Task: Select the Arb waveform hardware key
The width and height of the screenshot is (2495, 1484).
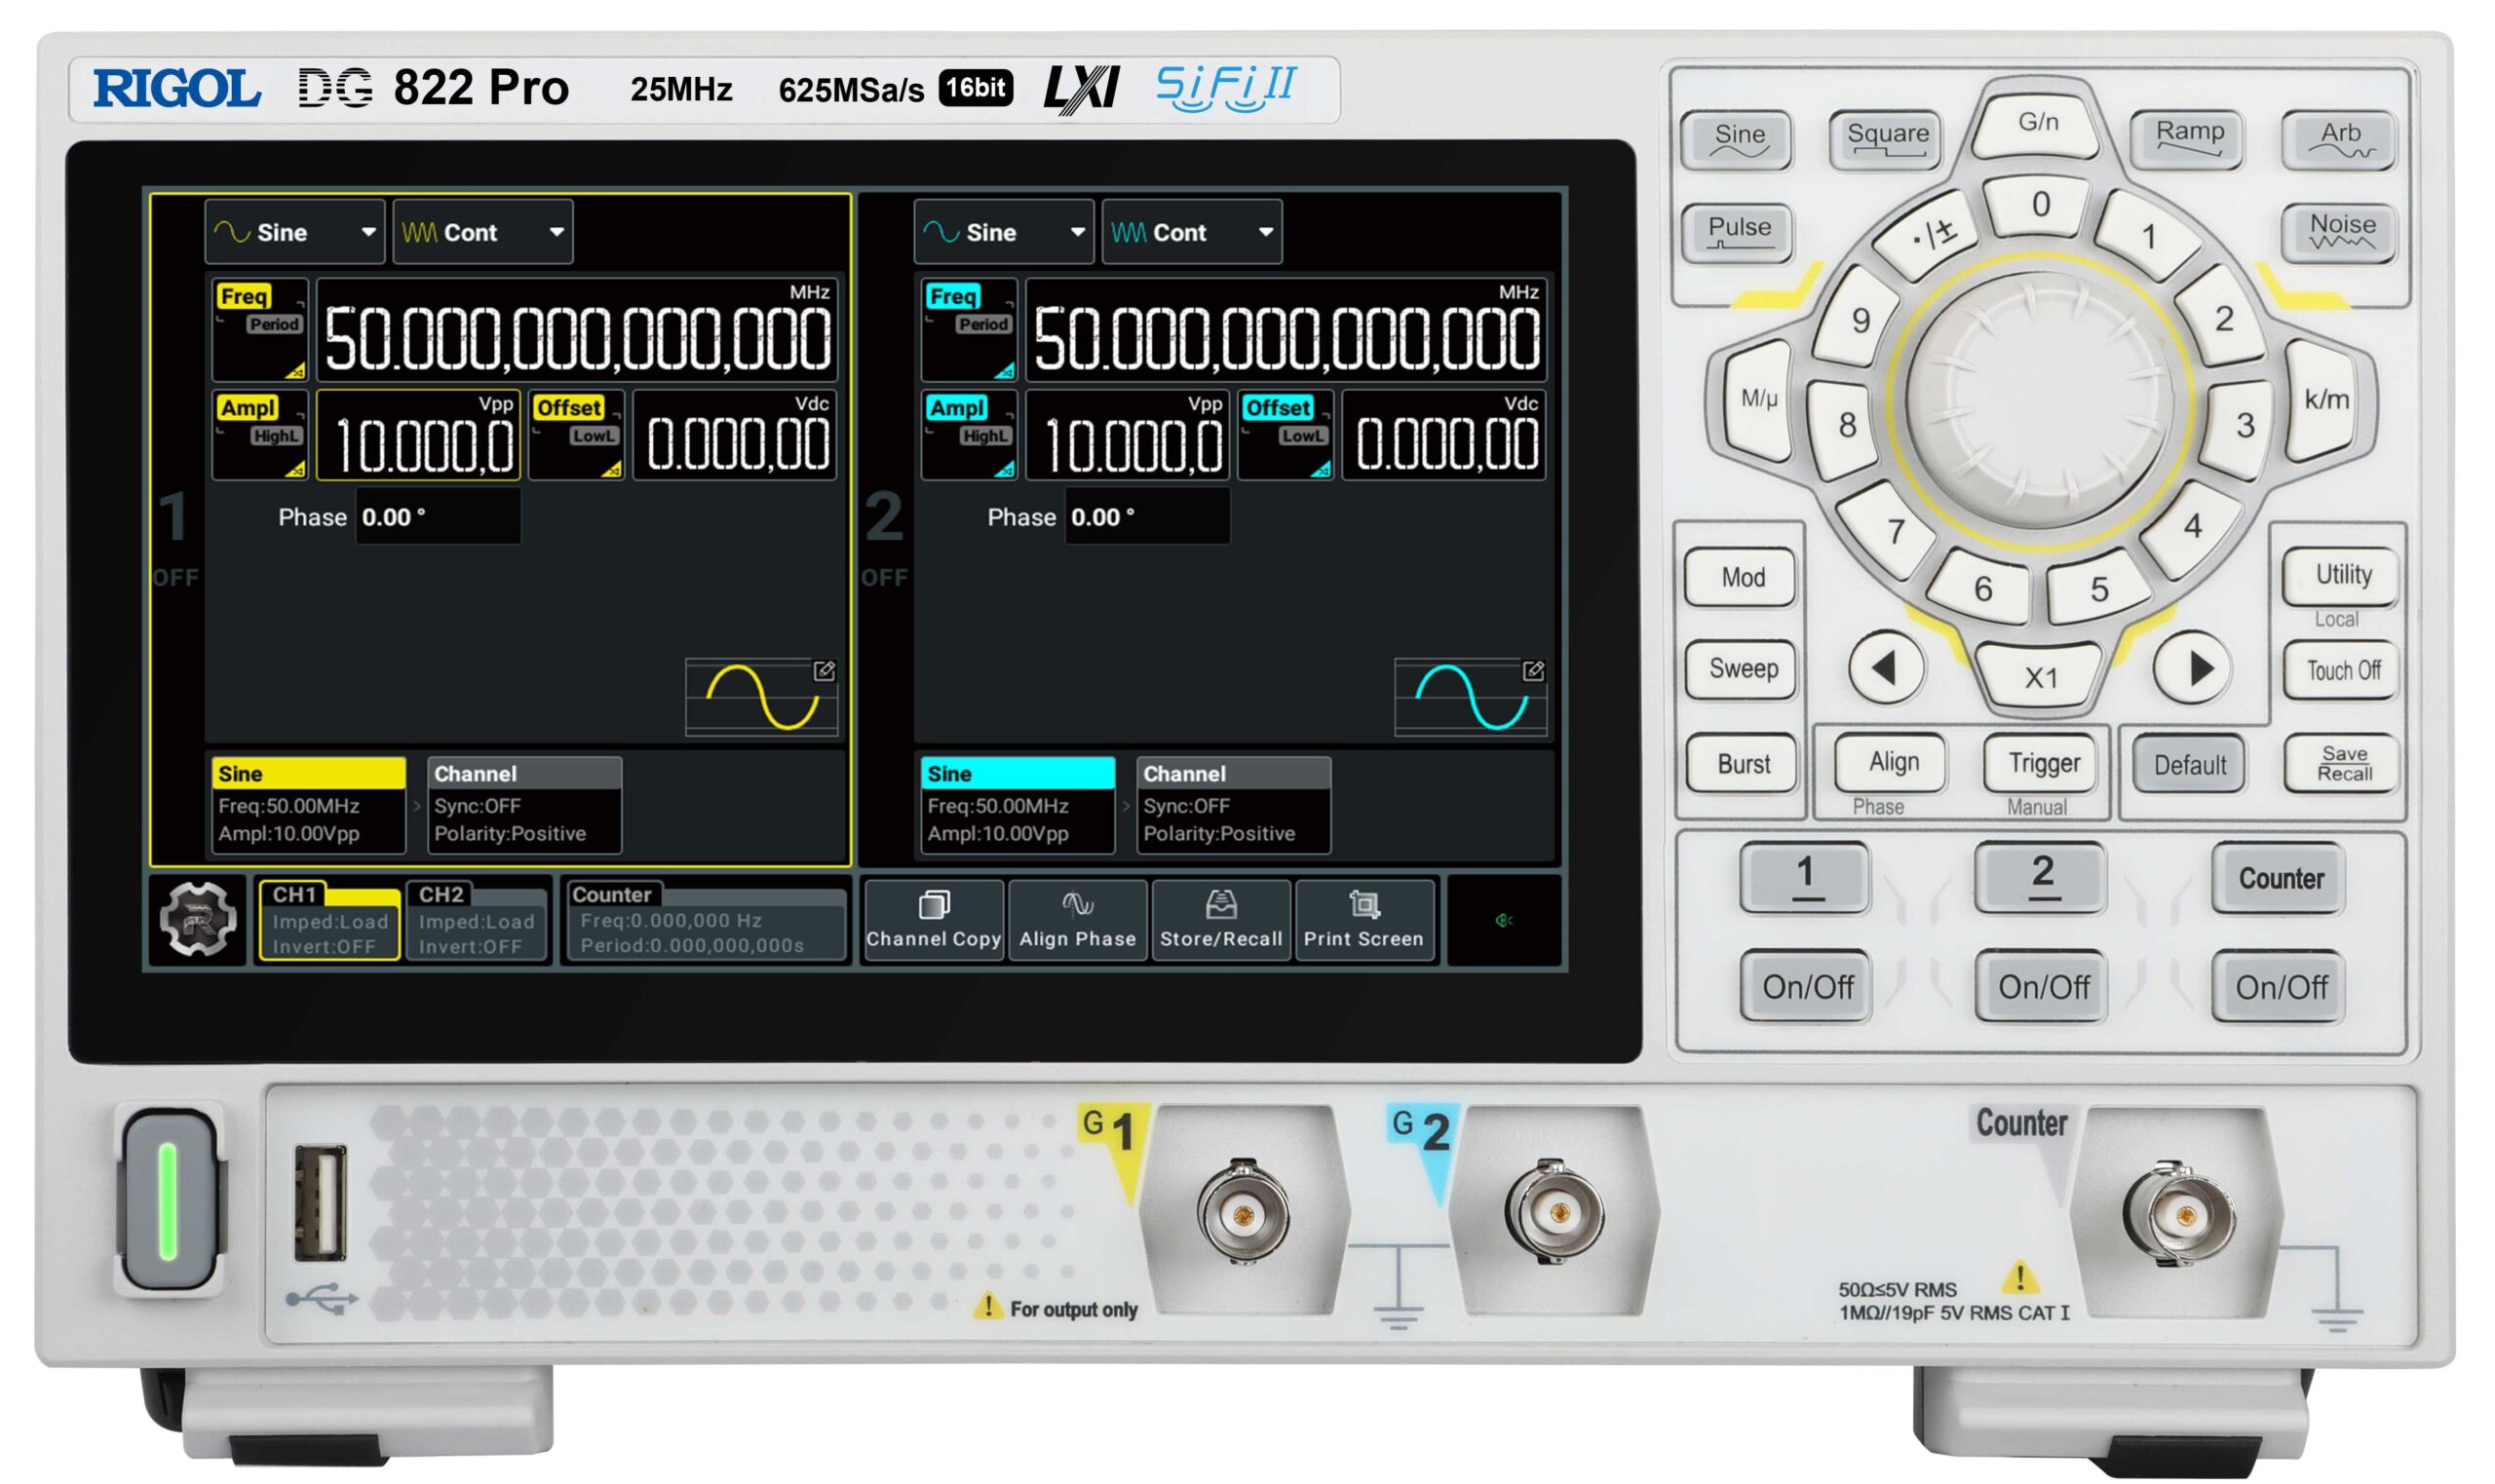Action: tap(2338, 138)
